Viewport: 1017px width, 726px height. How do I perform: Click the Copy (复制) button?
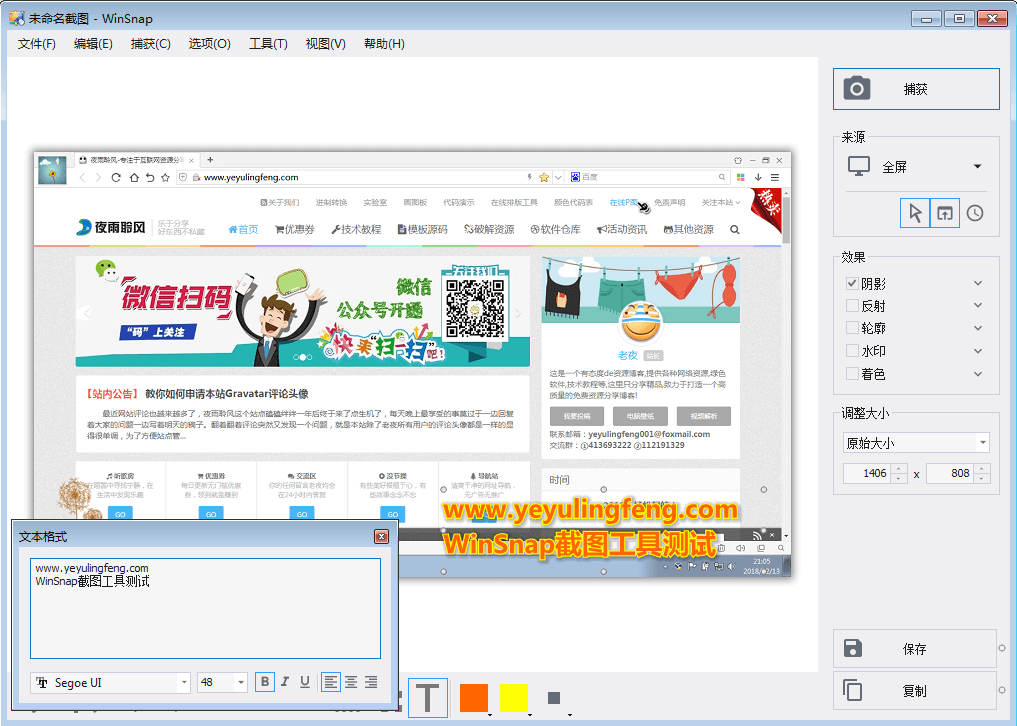(915, 690)
